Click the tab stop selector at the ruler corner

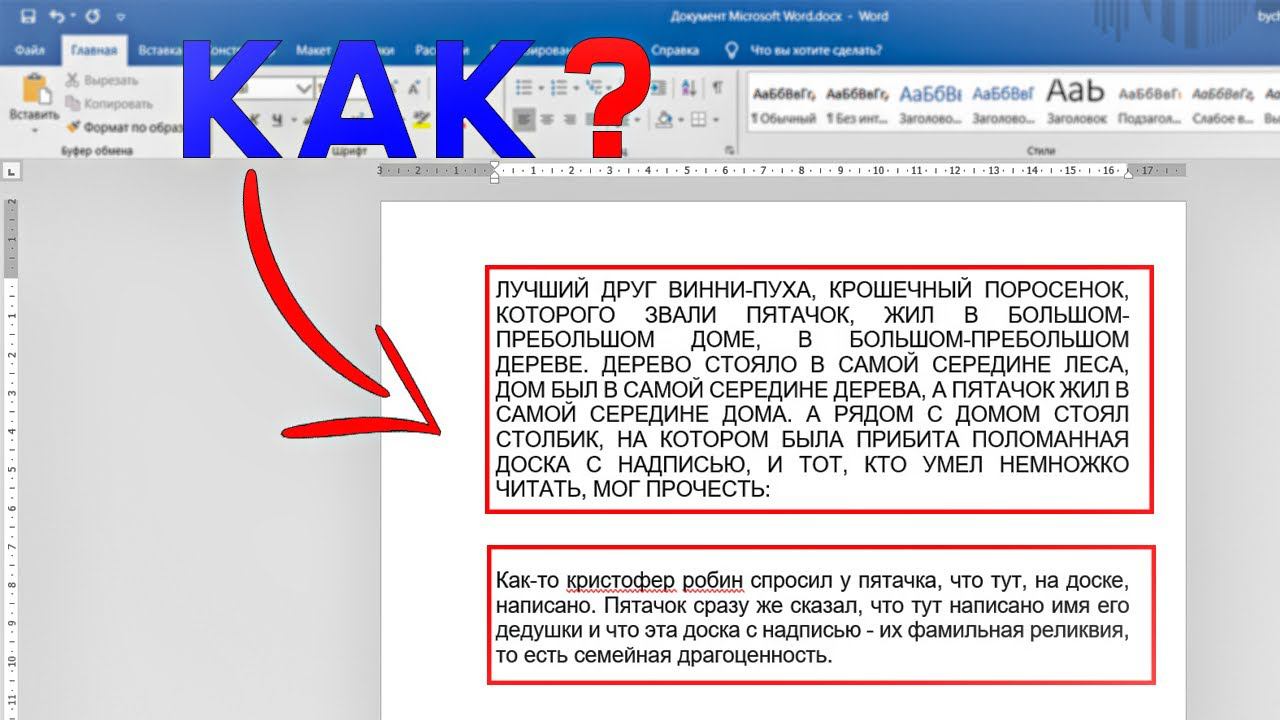(x=10, y=172)
